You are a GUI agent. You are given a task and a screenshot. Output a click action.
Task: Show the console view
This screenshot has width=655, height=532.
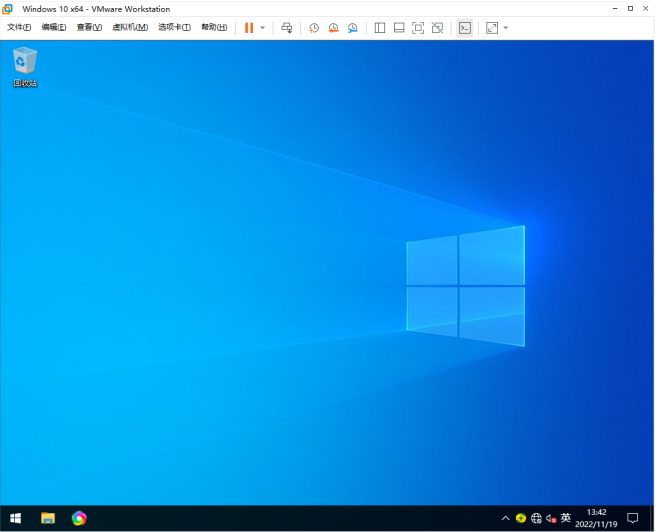click(x=465, y=28)
